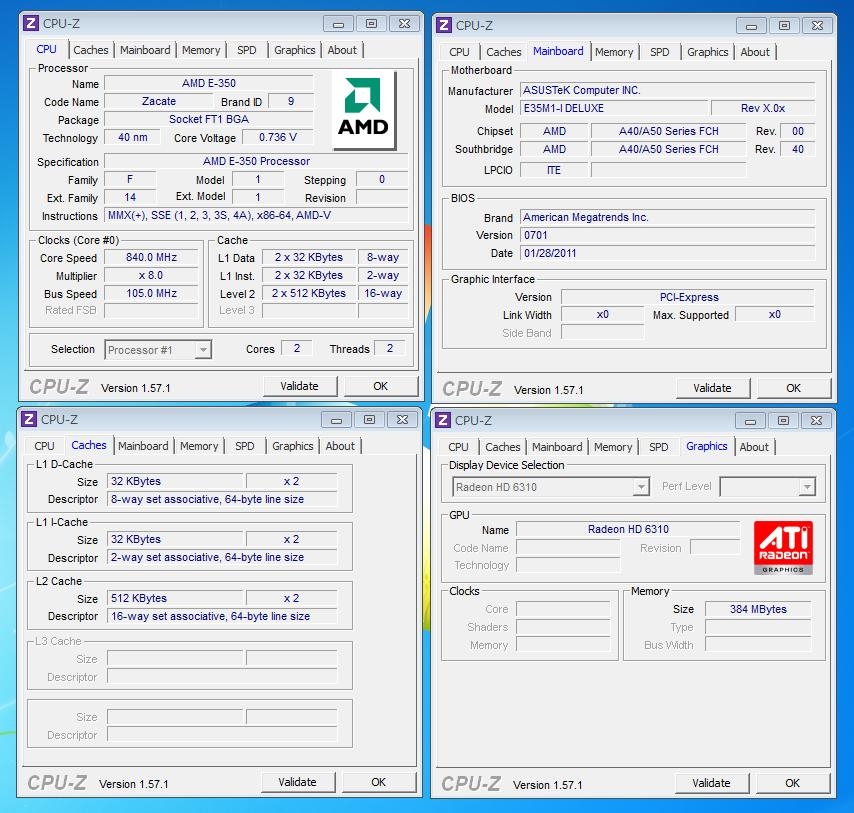The image size is (854, 813).
Task: Open Mainboard tab in the Caches window
Action: coord(143,446)
